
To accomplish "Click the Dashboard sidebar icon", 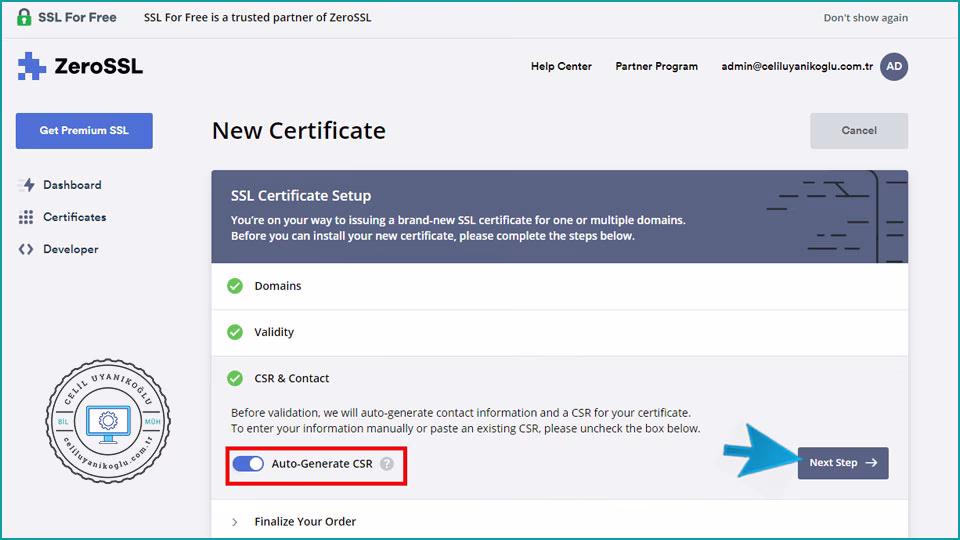I will coord(26,185).
